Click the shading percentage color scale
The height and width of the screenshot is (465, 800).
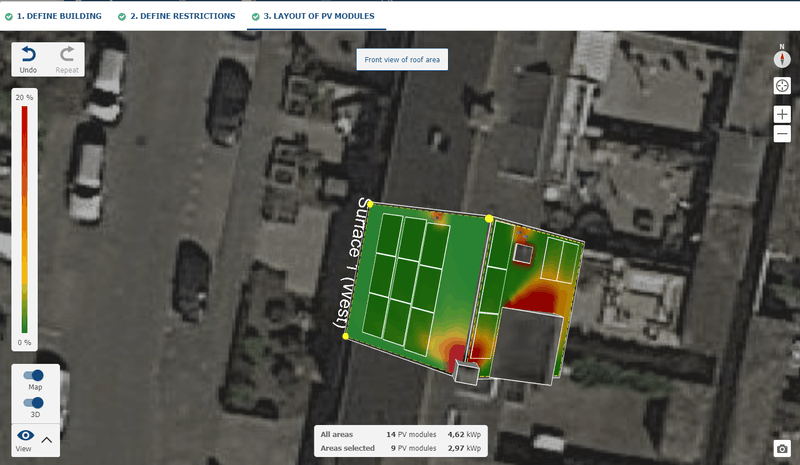24,219
